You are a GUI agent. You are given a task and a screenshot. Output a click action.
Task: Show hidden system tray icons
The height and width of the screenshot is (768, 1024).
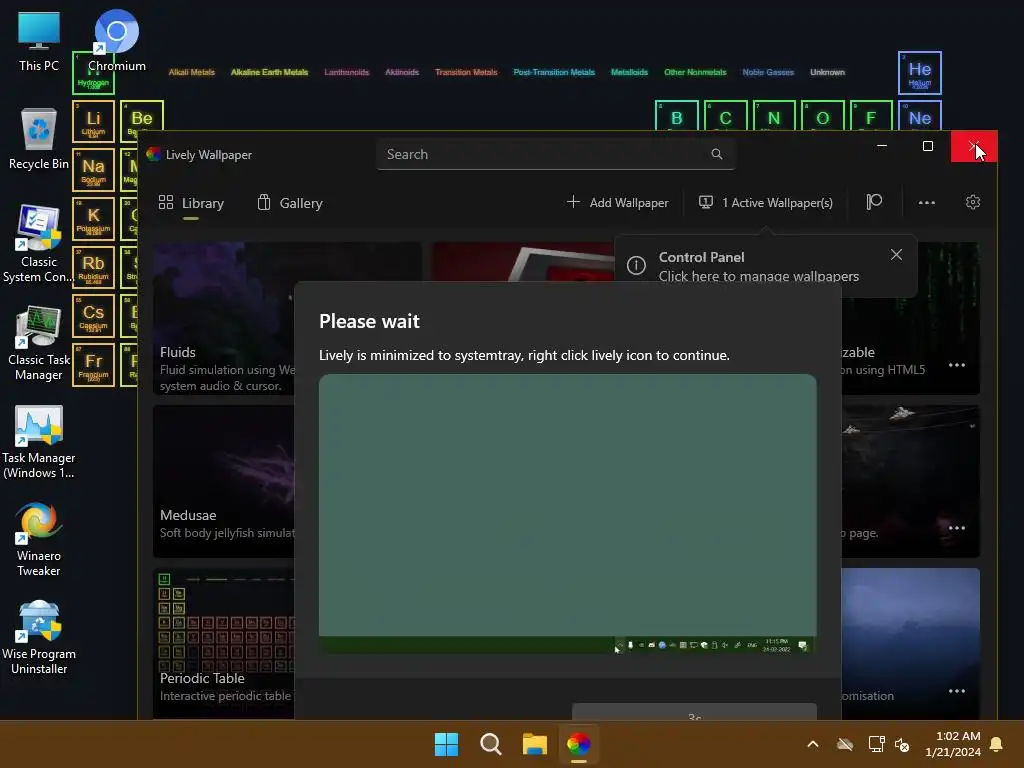813,744
